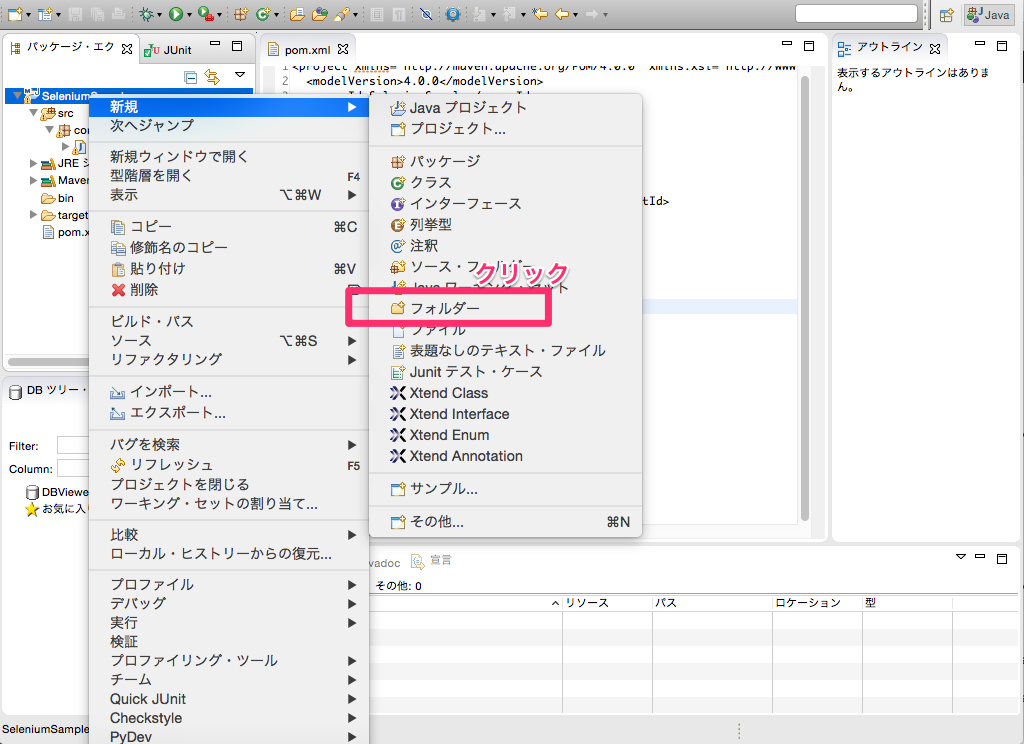1024x744 pixels.
Task: Expand the JRE system library node
Action: (33, 163)
